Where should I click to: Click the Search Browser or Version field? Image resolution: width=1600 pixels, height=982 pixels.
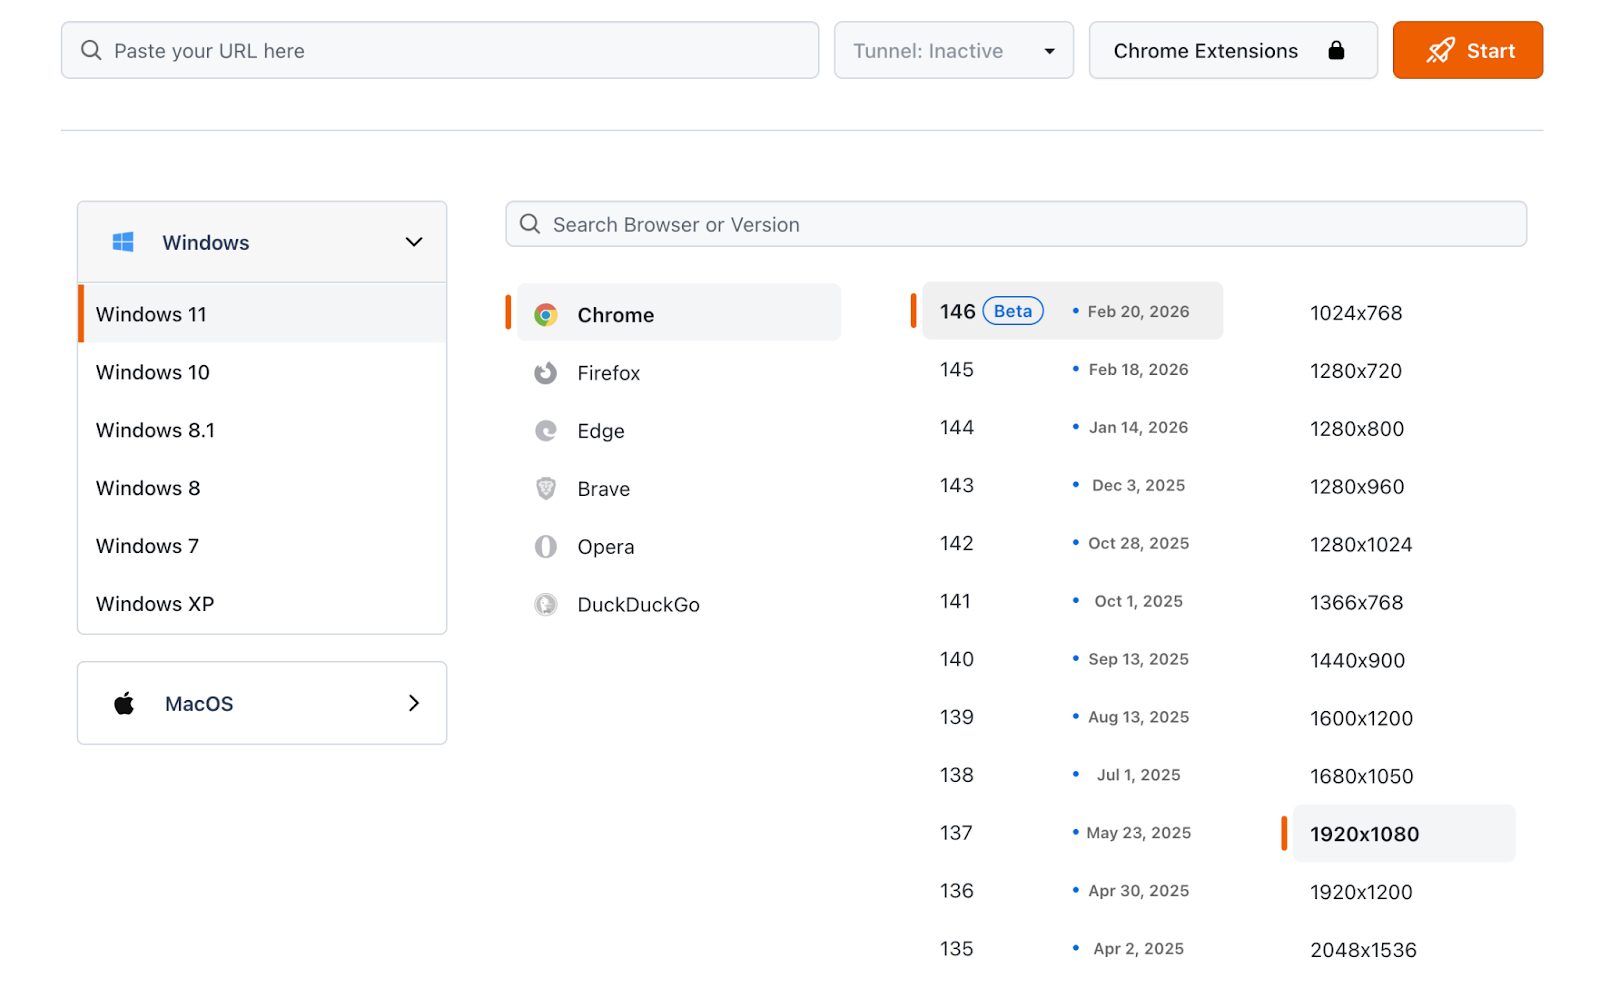click(x=1016, y=224)
